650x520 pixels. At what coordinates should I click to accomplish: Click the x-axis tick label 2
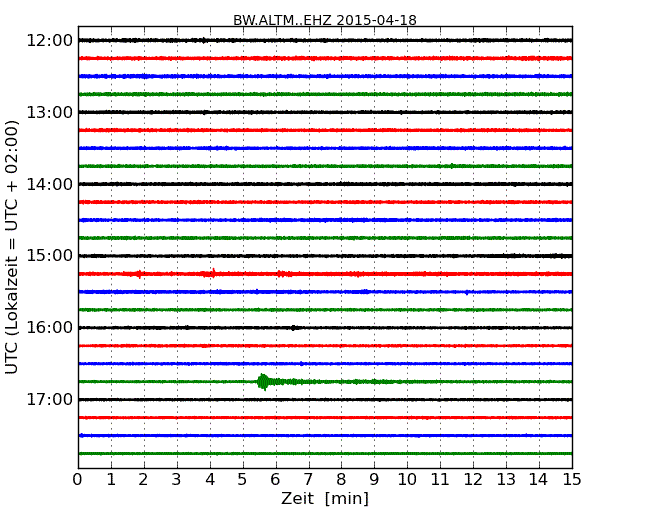point(143,480)
